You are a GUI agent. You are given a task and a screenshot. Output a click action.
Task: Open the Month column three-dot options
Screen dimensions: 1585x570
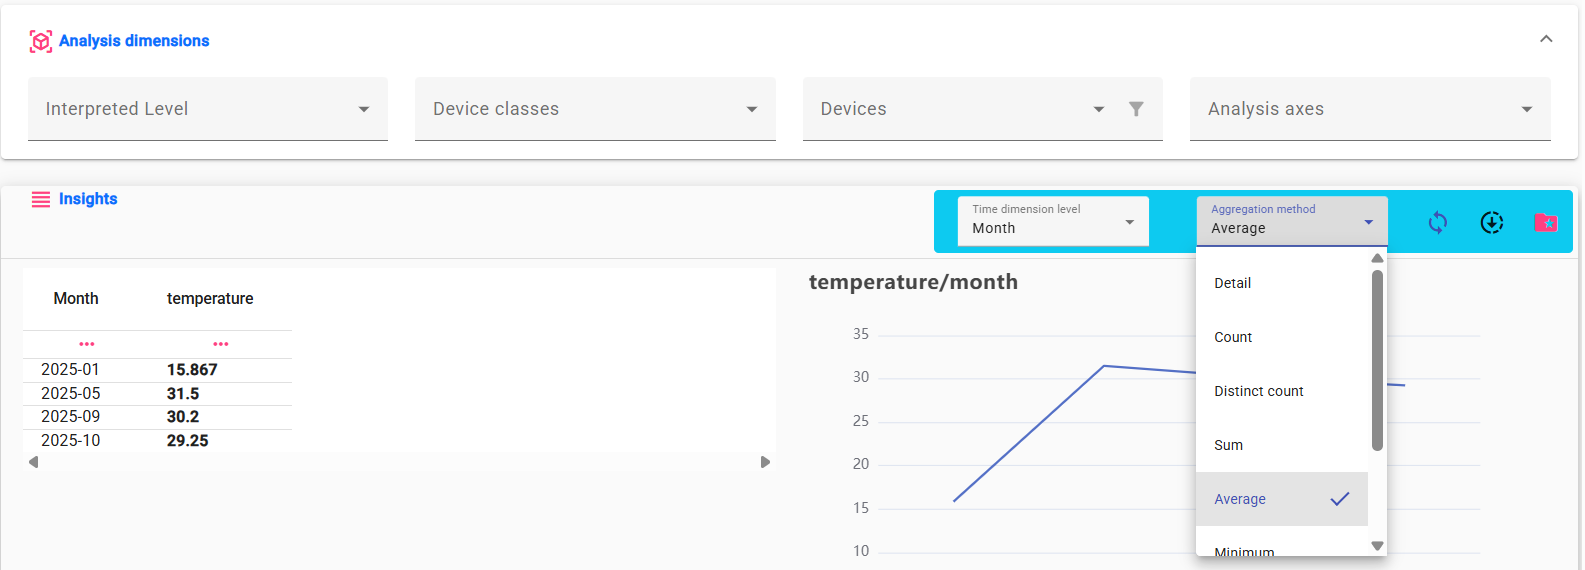87,344
